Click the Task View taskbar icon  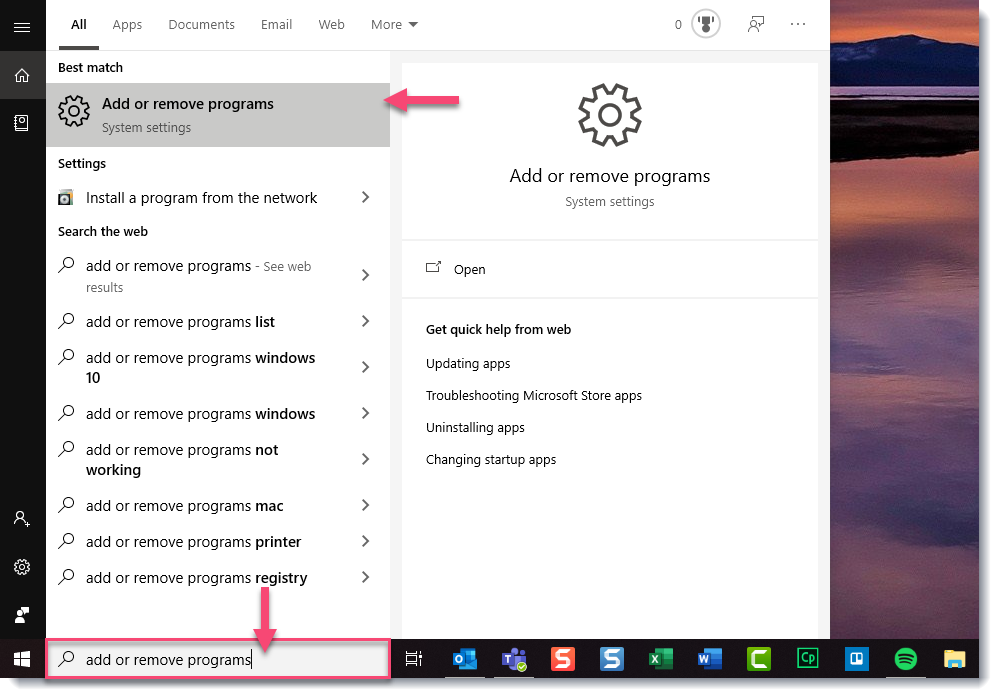(x=414, y=659)
